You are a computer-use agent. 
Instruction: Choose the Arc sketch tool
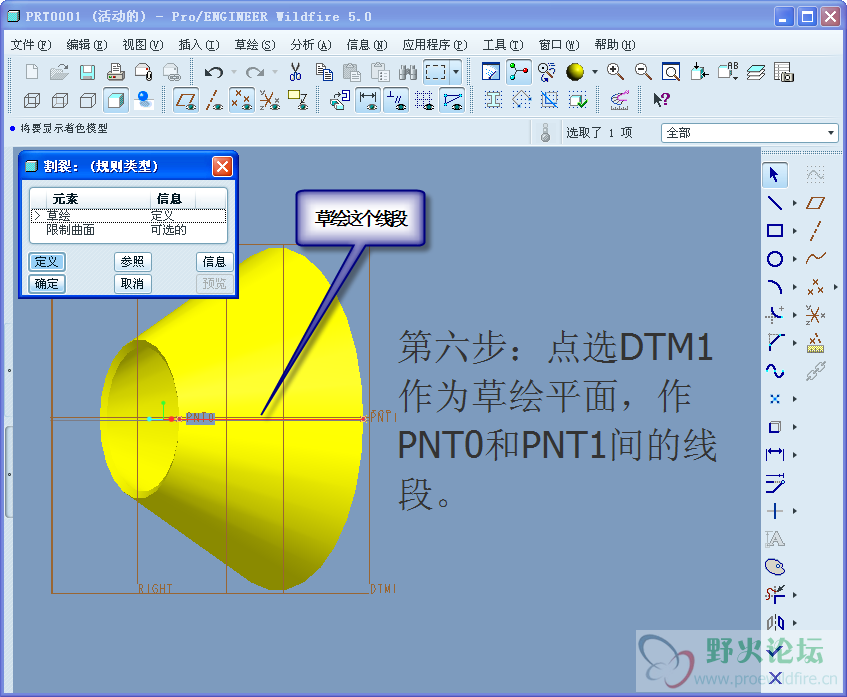[775, 287]
